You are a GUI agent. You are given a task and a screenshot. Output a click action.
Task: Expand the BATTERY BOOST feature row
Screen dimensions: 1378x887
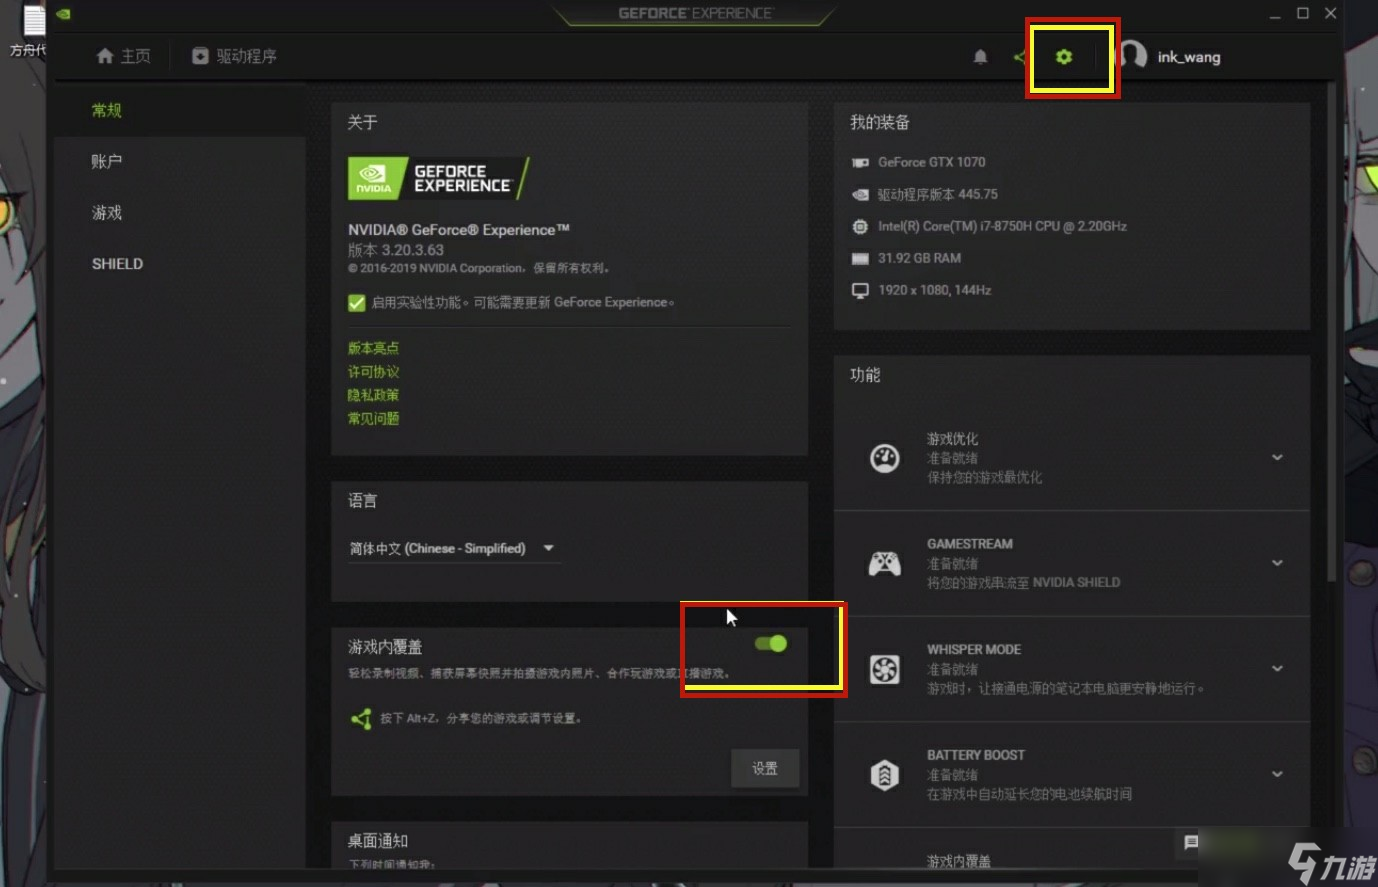tap(1277, 774)
